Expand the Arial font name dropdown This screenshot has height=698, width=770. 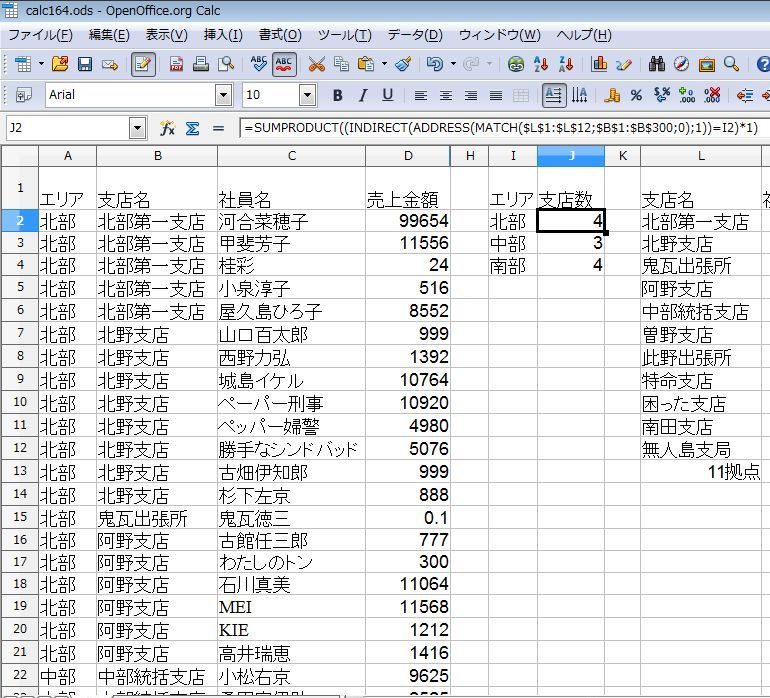point(223,96)
